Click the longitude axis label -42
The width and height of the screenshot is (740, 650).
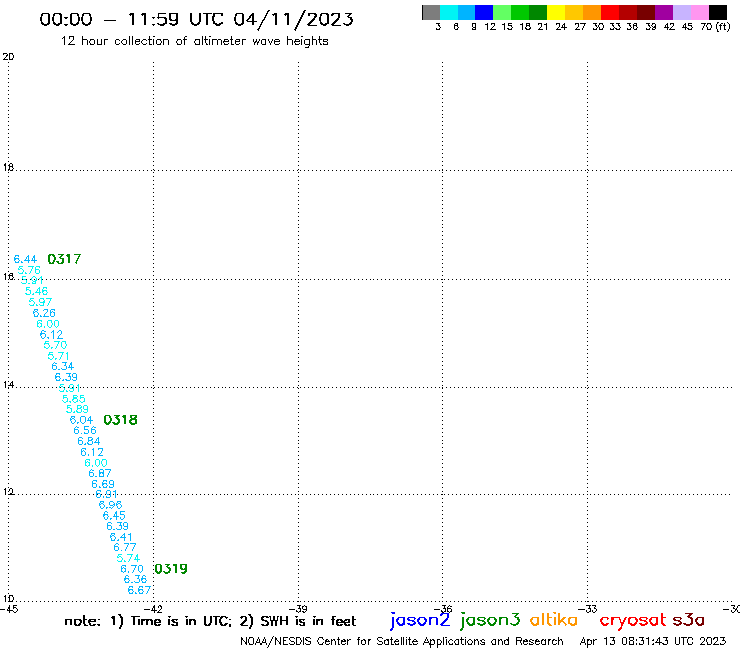153,609
